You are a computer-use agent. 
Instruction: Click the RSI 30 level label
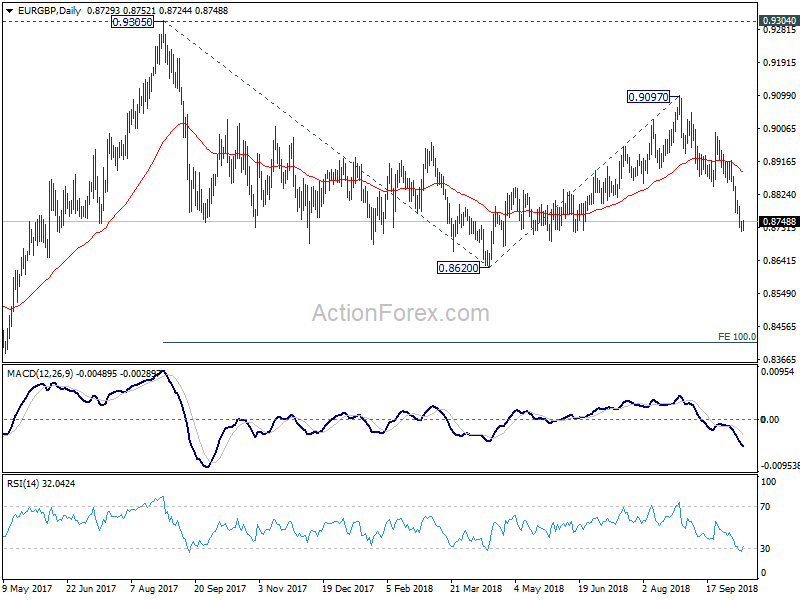pyautogui.click(x=765, y=548)
